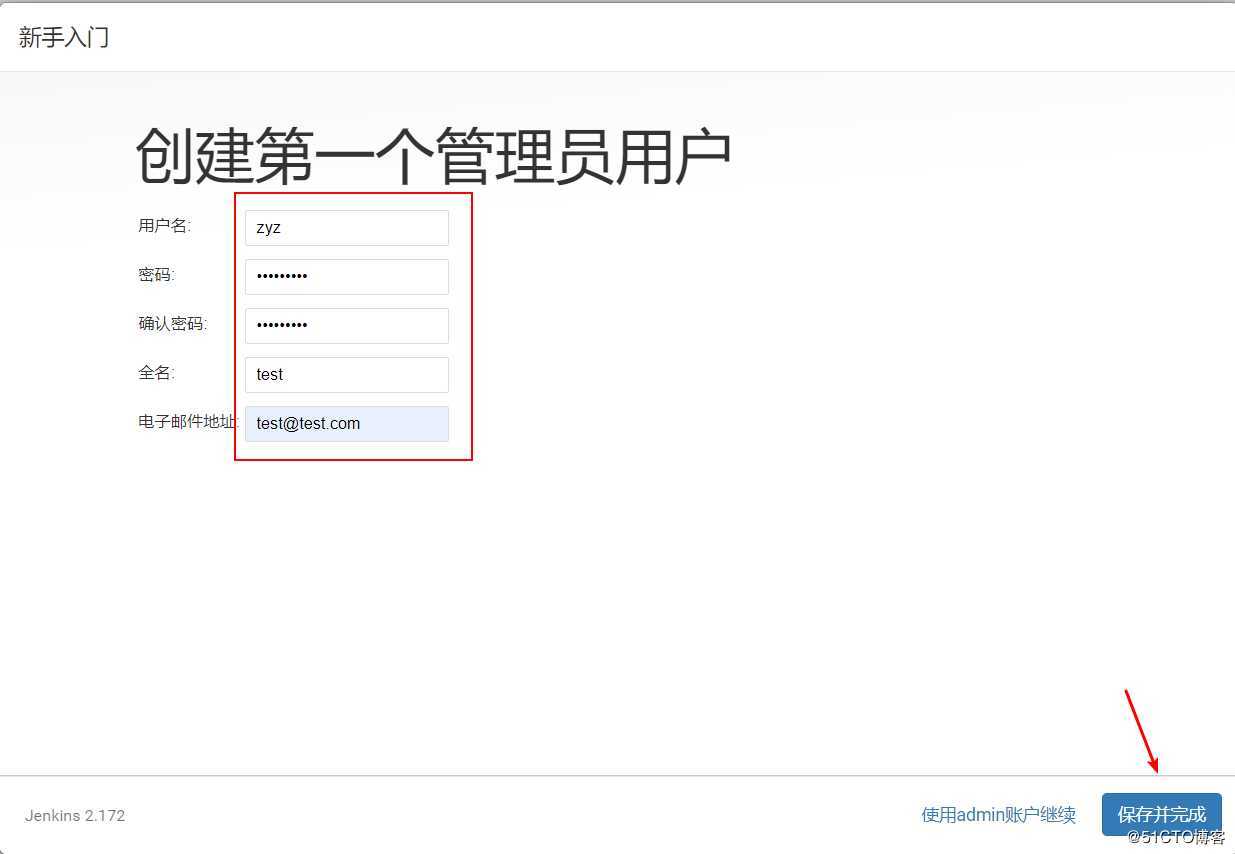
Task: Click the 新手入门 header title
Action: (x=63, y=37)
